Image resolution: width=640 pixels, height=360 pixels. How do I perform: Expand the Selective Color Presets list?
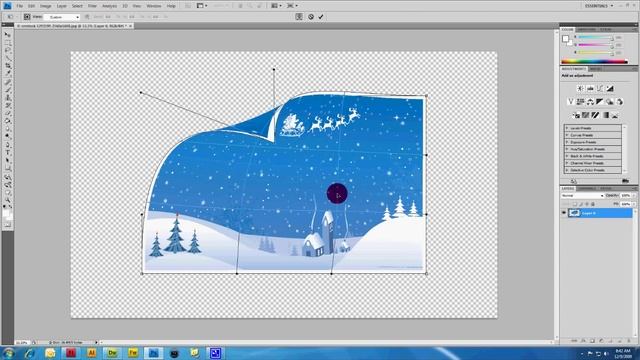pyautogui.click(x=567, y=170)
